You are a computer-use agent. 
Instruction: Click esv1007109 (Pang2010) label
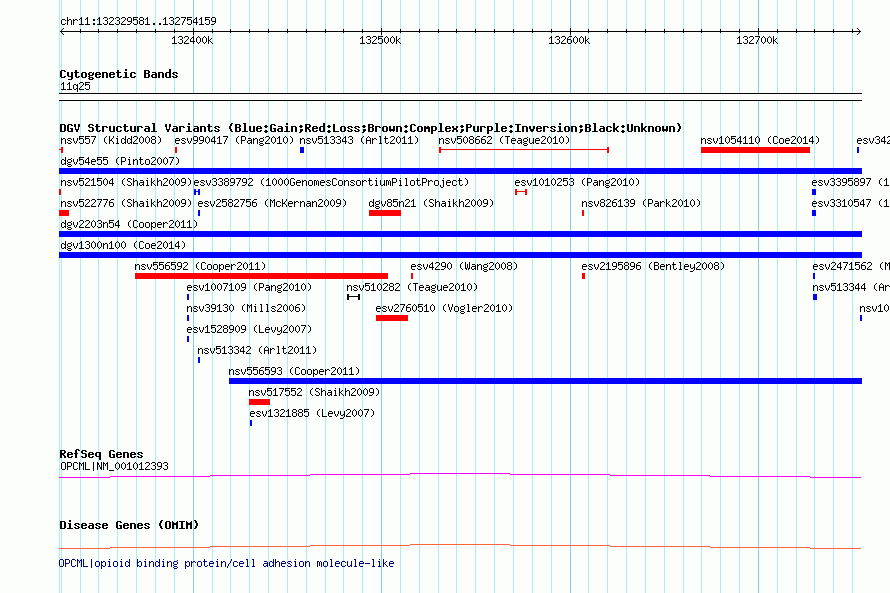pyautogui.click(x=249, y=287)
